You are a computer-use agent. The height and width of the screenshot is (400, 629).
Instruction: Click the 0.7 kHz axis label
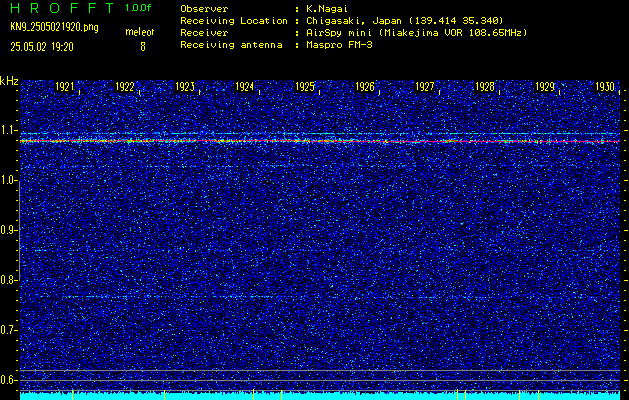coord(8,330)
